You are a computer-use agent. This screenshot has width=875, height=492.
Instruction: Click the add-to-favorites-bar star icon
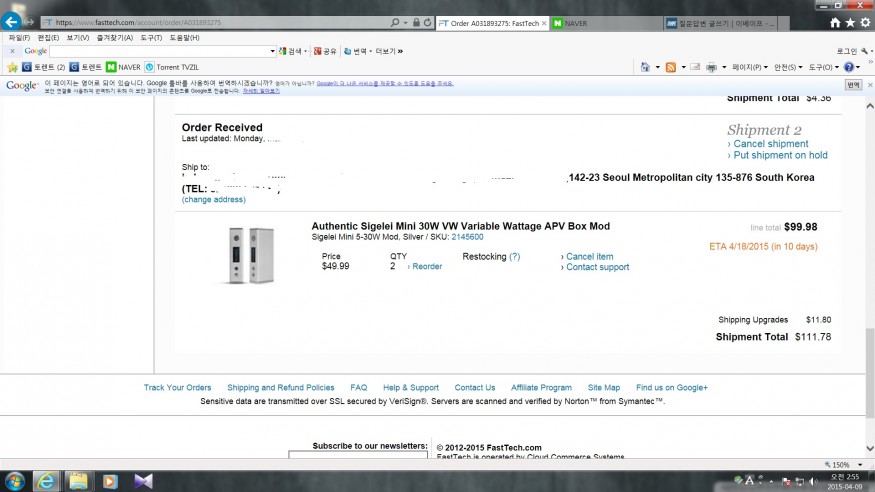point(12,67)
